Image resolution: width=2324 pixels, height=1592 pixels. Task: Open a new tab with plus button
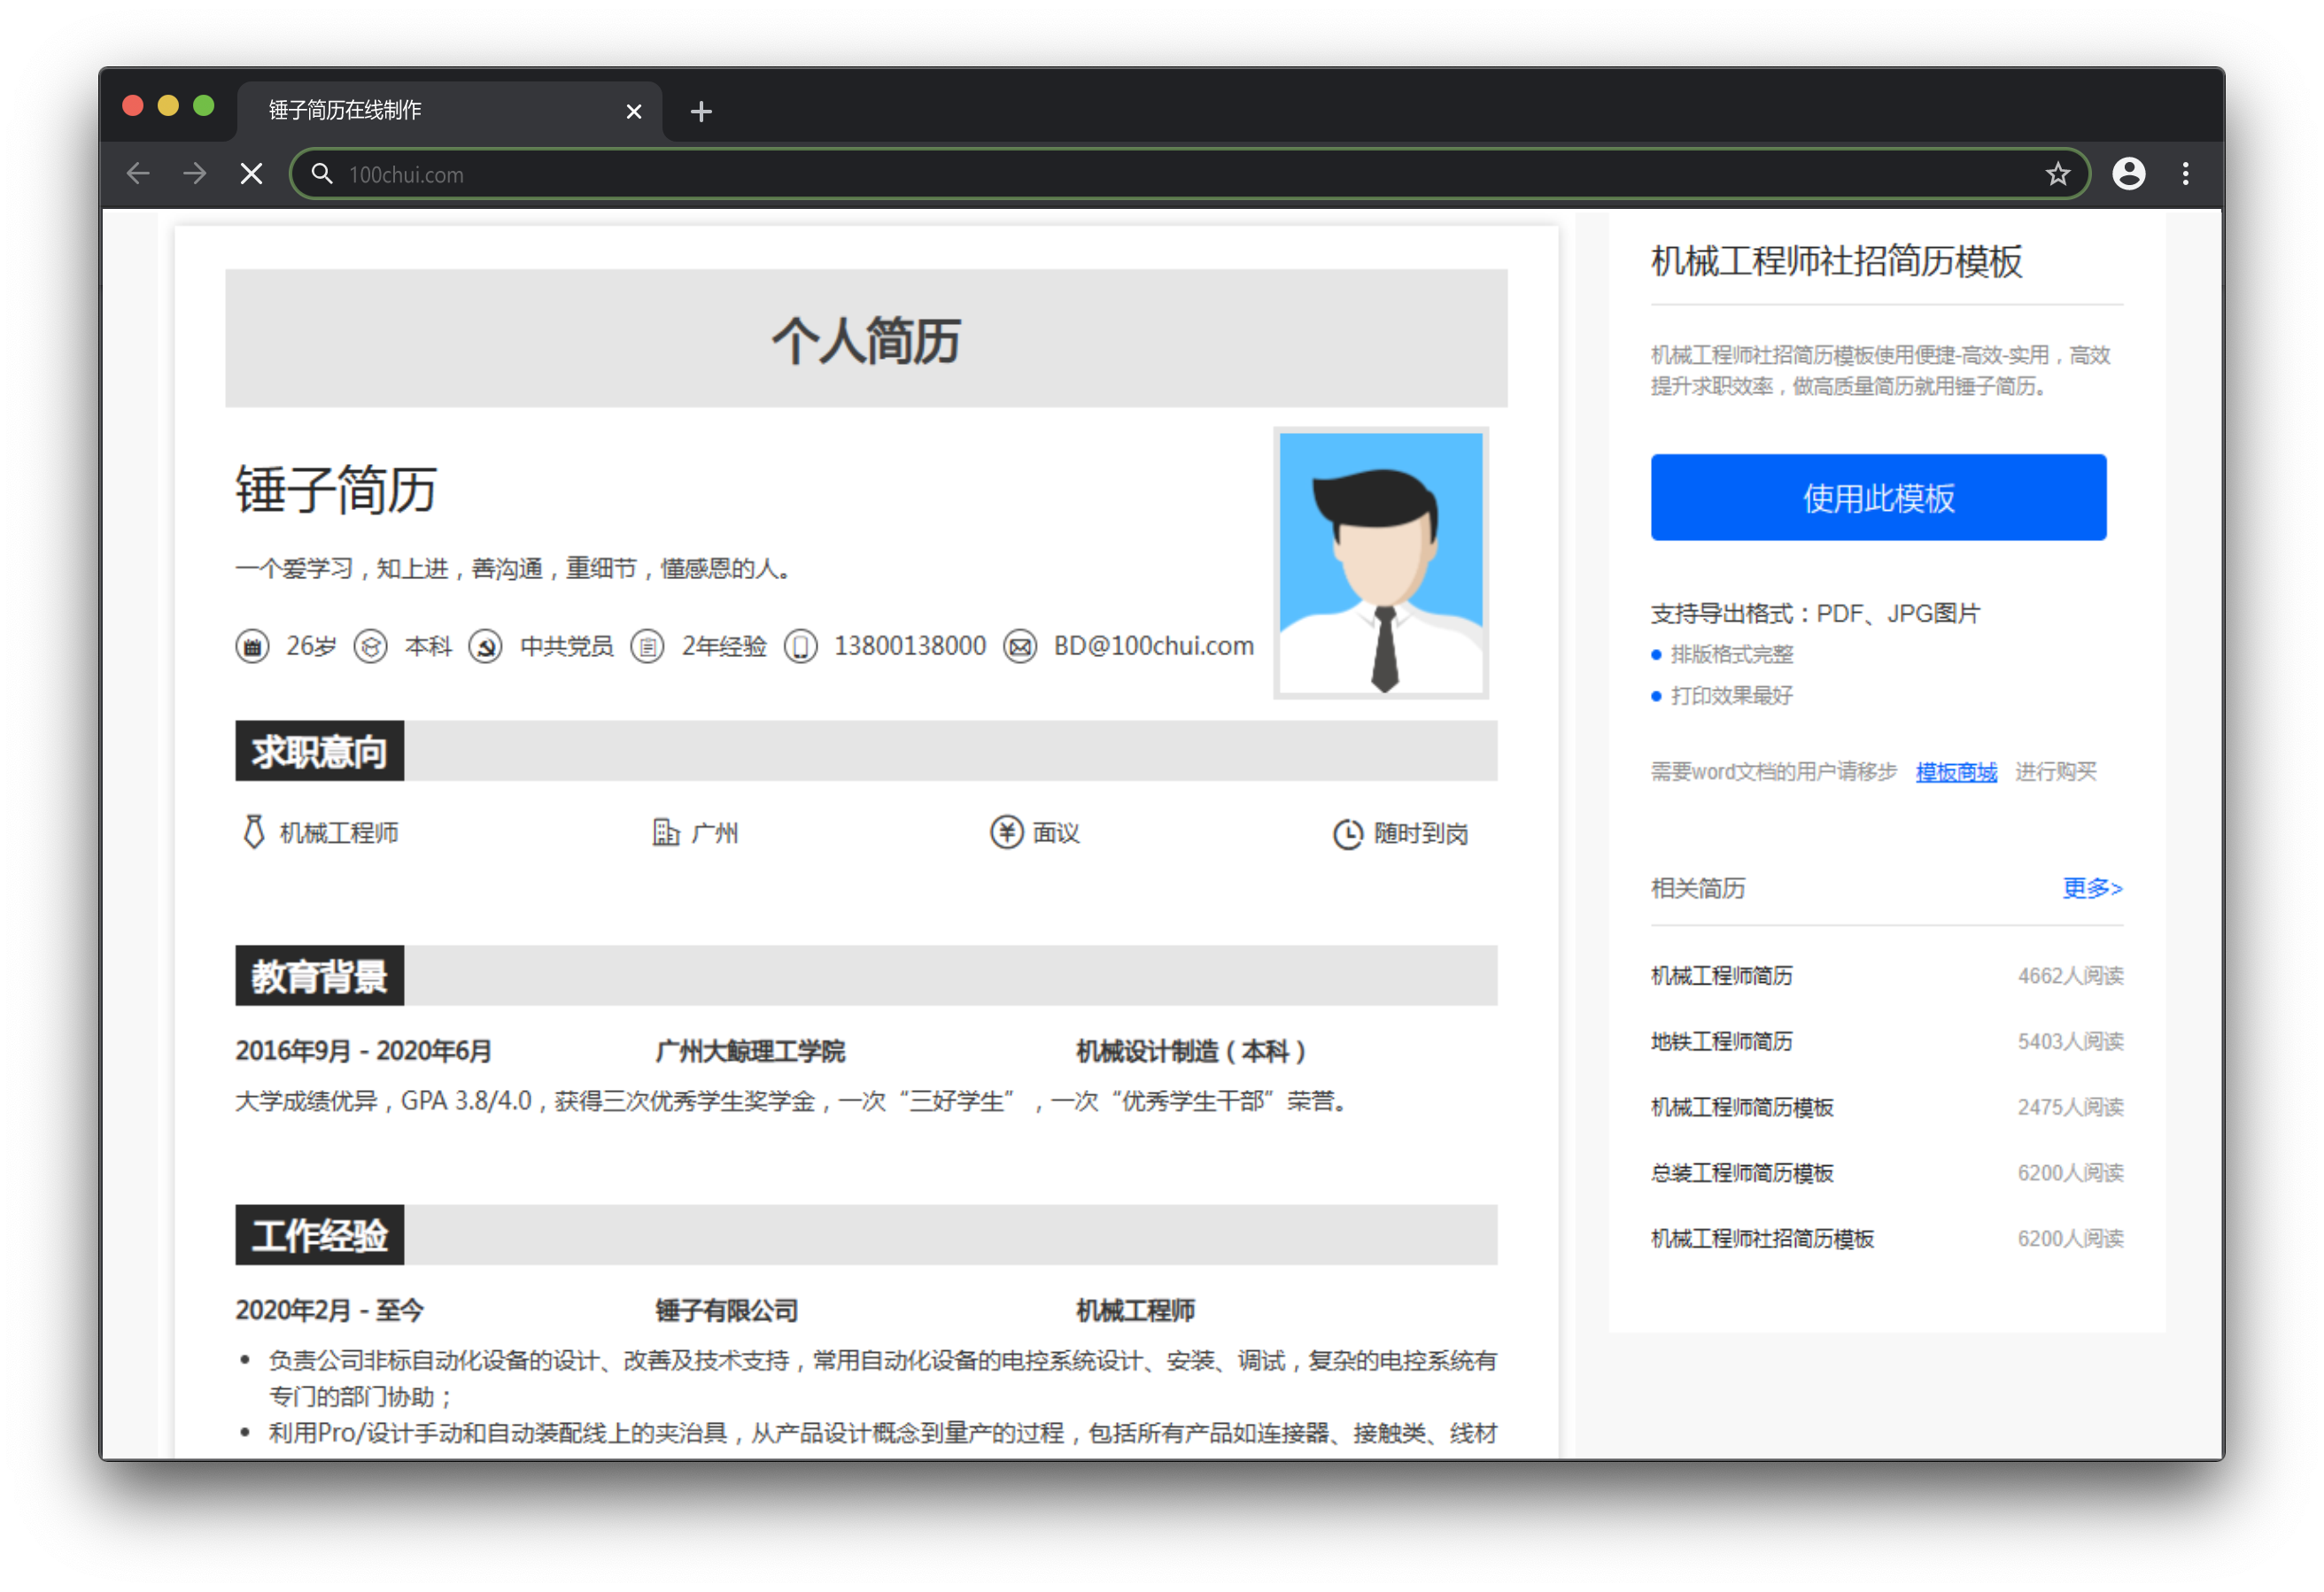click(x=701, y=111)
